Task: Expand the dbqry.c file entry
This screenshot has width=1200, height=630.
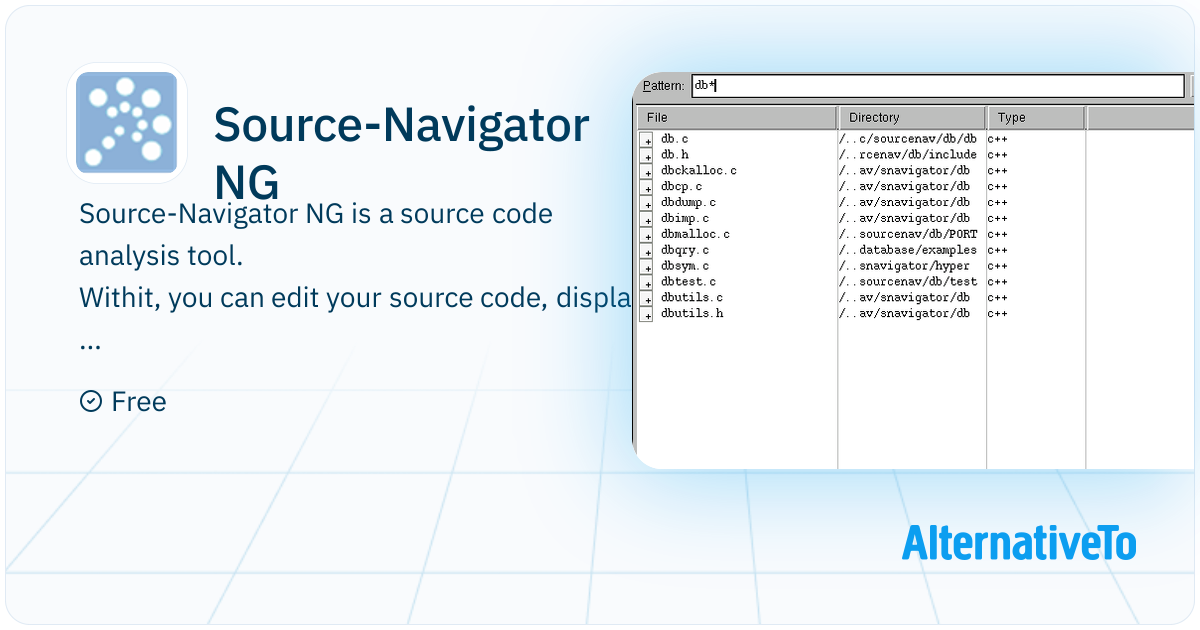Action: tap(647, 251)
